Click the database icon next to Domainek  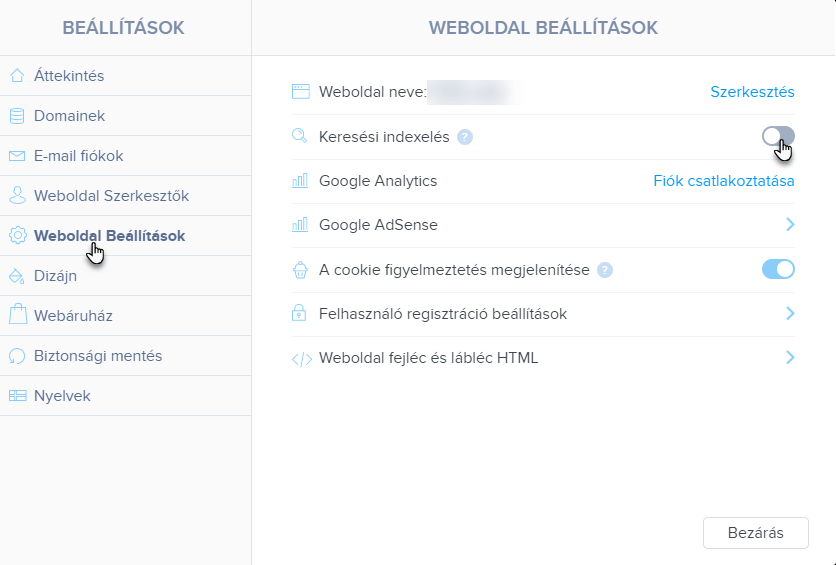pos(17,116)
